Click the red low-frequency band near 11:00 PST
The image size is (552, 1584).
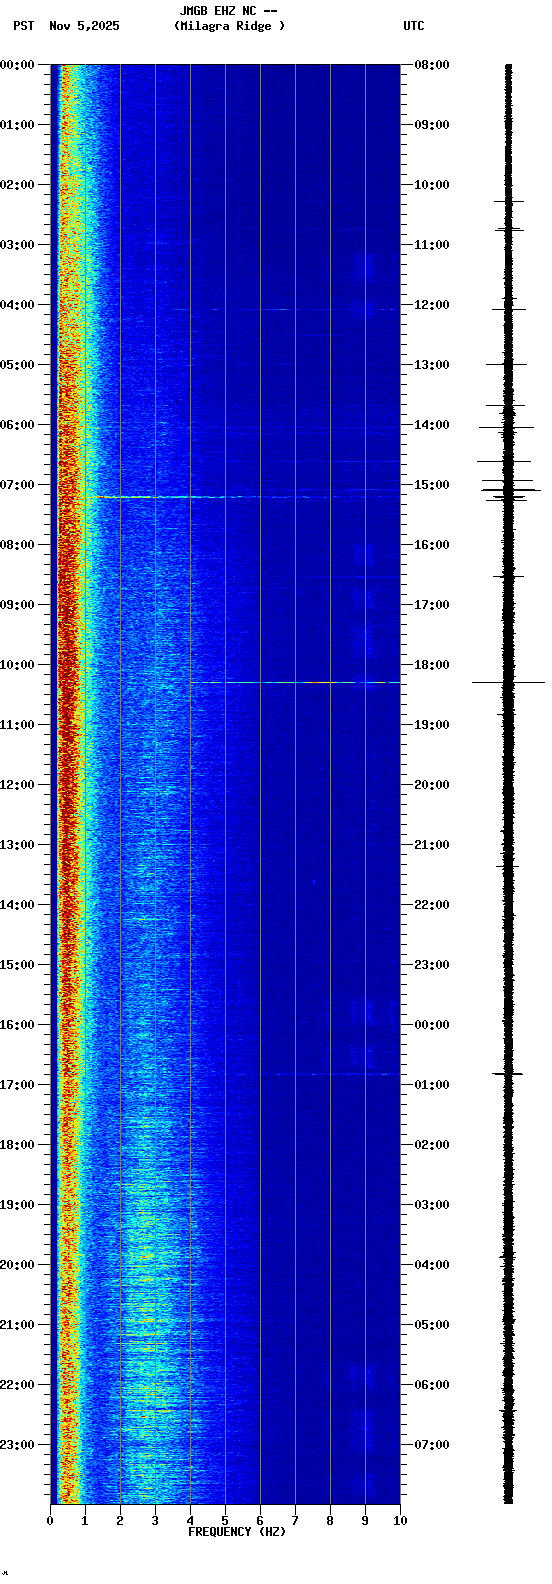68,725
